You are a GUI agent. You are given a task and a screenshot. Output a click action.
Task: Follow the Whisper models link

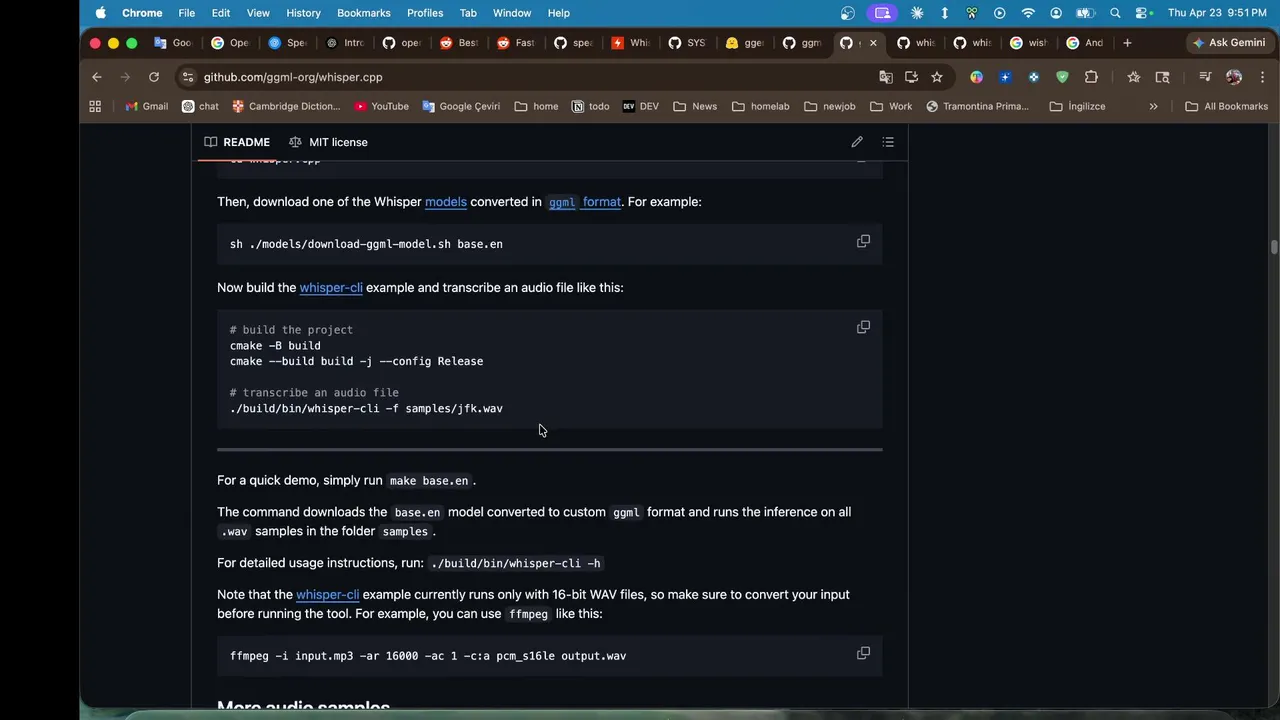[x=446, y=202]
